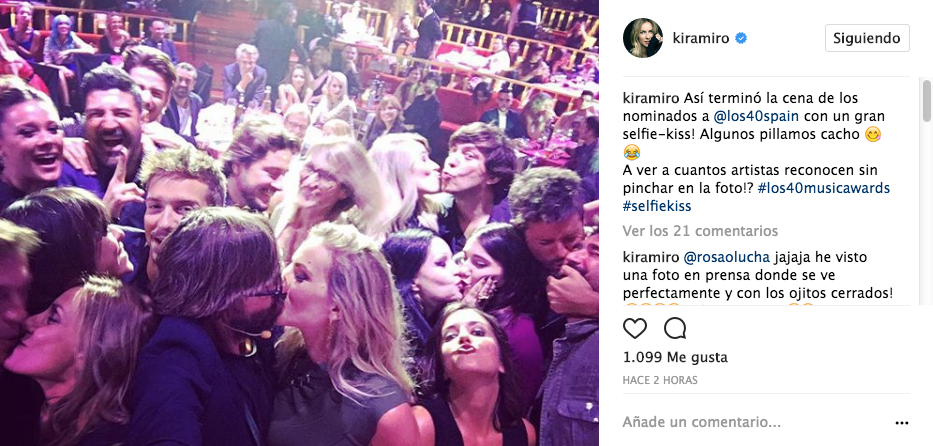The image size is (933, 446).
Task: Click kiramiro username in the comment reply
Action: click(650, 257)
